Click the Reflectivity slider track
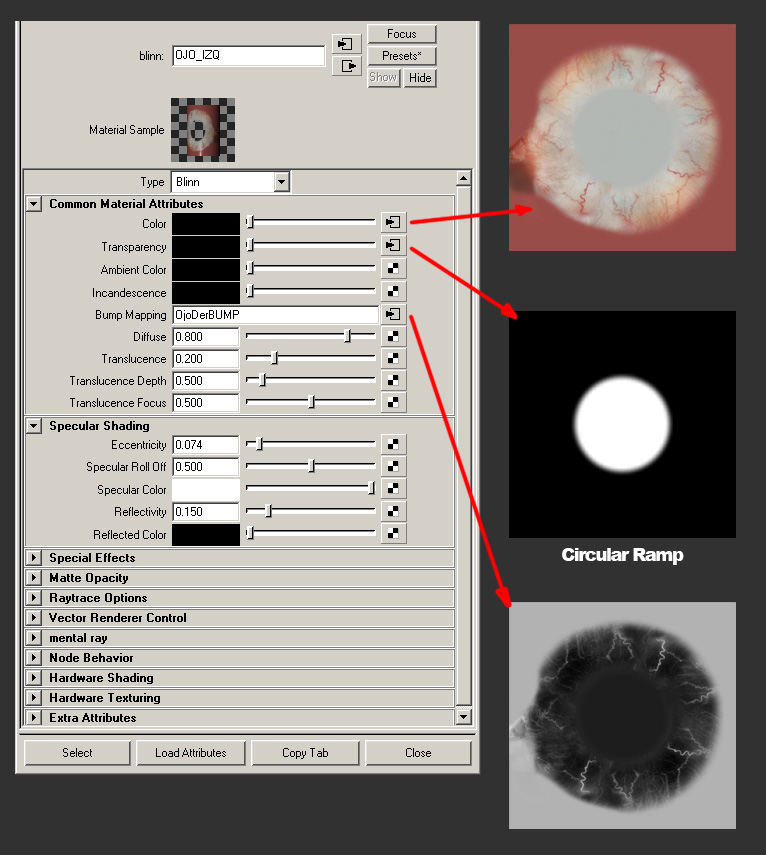The height and width of the screenshot is (855, 766). (311, 511)
